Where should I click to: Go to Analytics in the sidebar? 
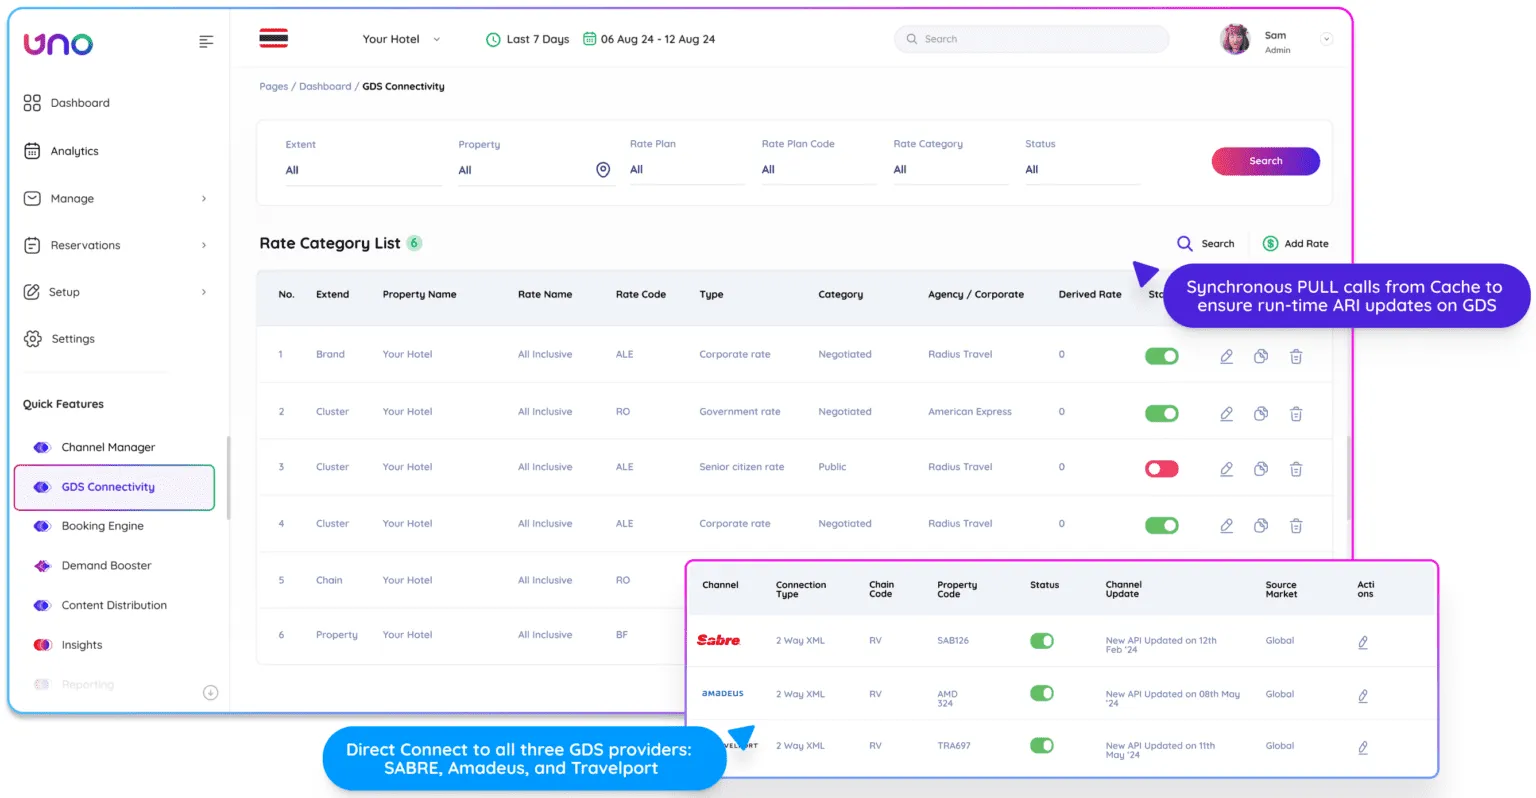click(74, 151)
